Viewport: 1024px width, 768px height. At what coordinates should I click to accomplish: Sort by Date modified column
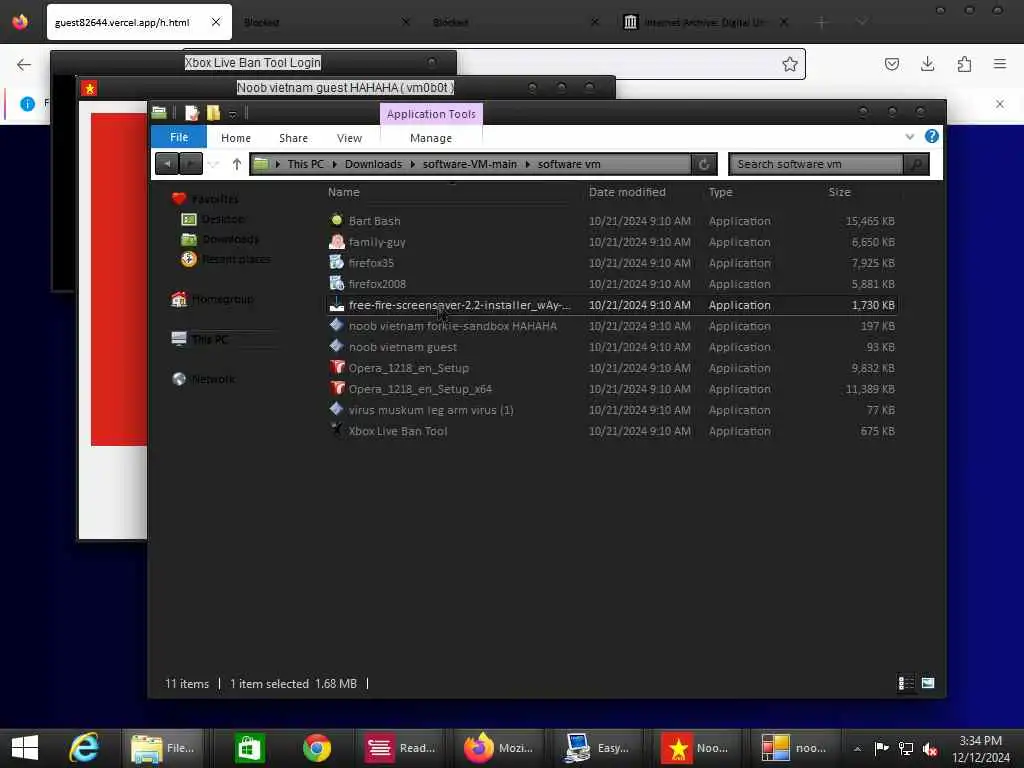[x=627, y=192]
